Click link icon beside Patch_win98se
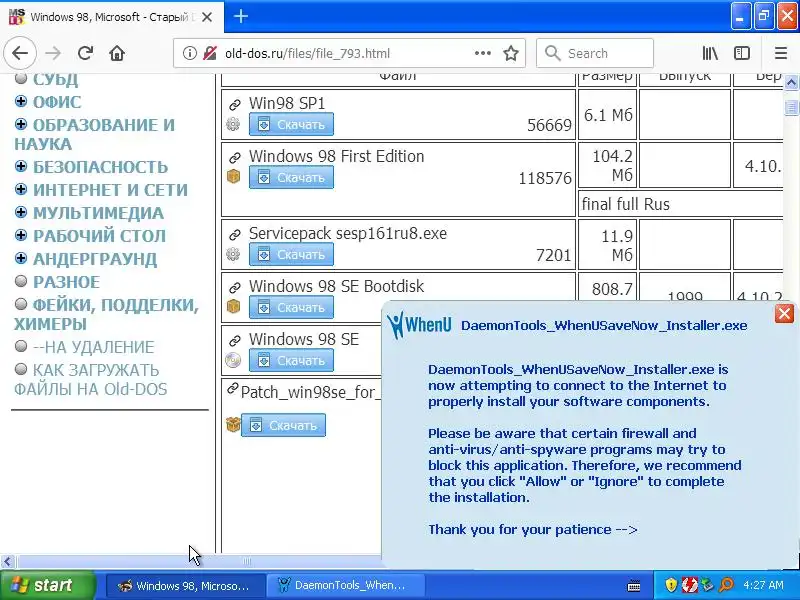 [x=233, y=388]
